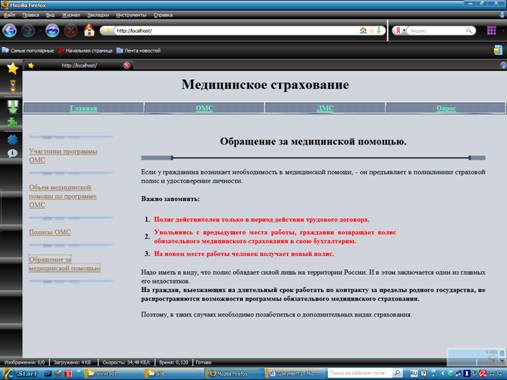Click the yellow star sidebar icon
Screen dimensions: 507x380
(12, 68)
